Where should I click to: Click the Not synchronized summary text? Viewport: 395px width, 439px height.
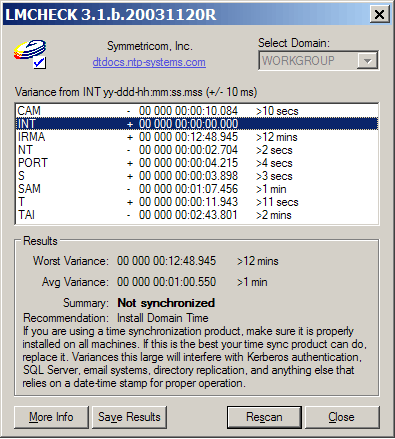166,303
